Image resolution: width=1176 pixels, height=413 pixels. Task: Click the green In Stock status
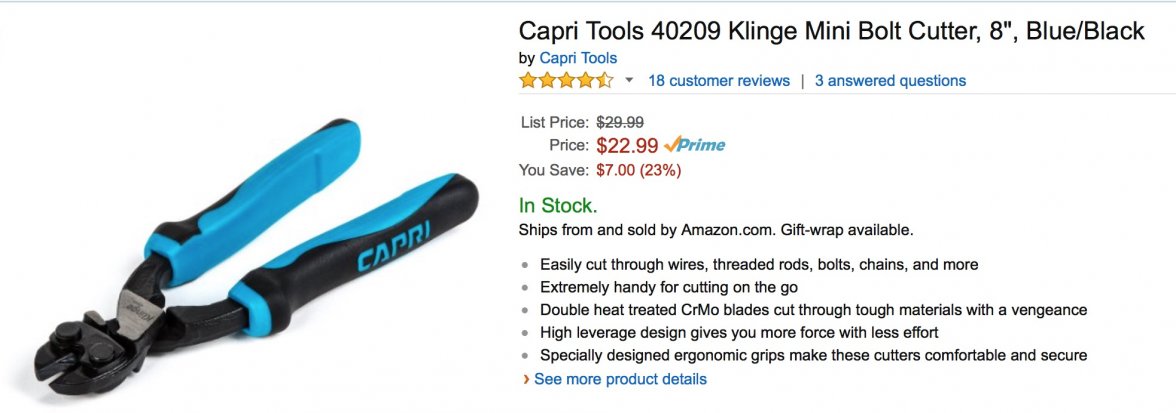[x=558, y=206]
